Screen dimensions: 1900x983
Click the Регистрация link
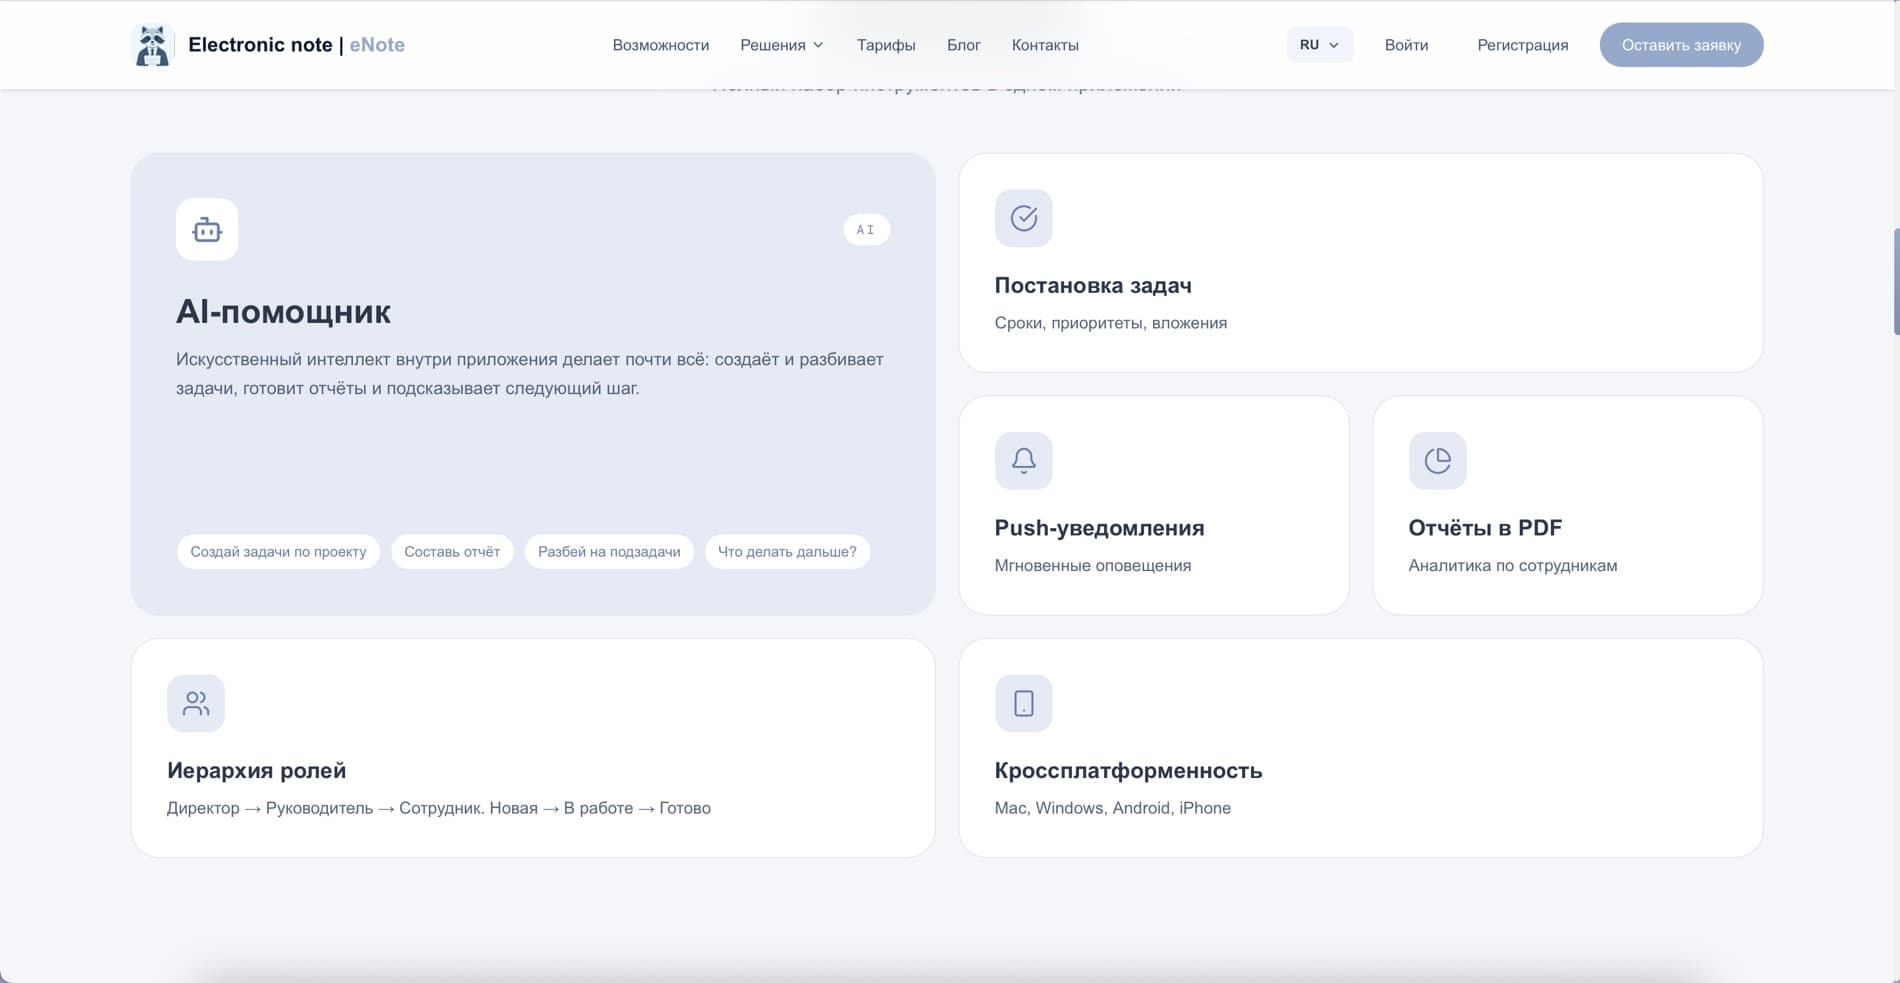tap(1523, 45)
